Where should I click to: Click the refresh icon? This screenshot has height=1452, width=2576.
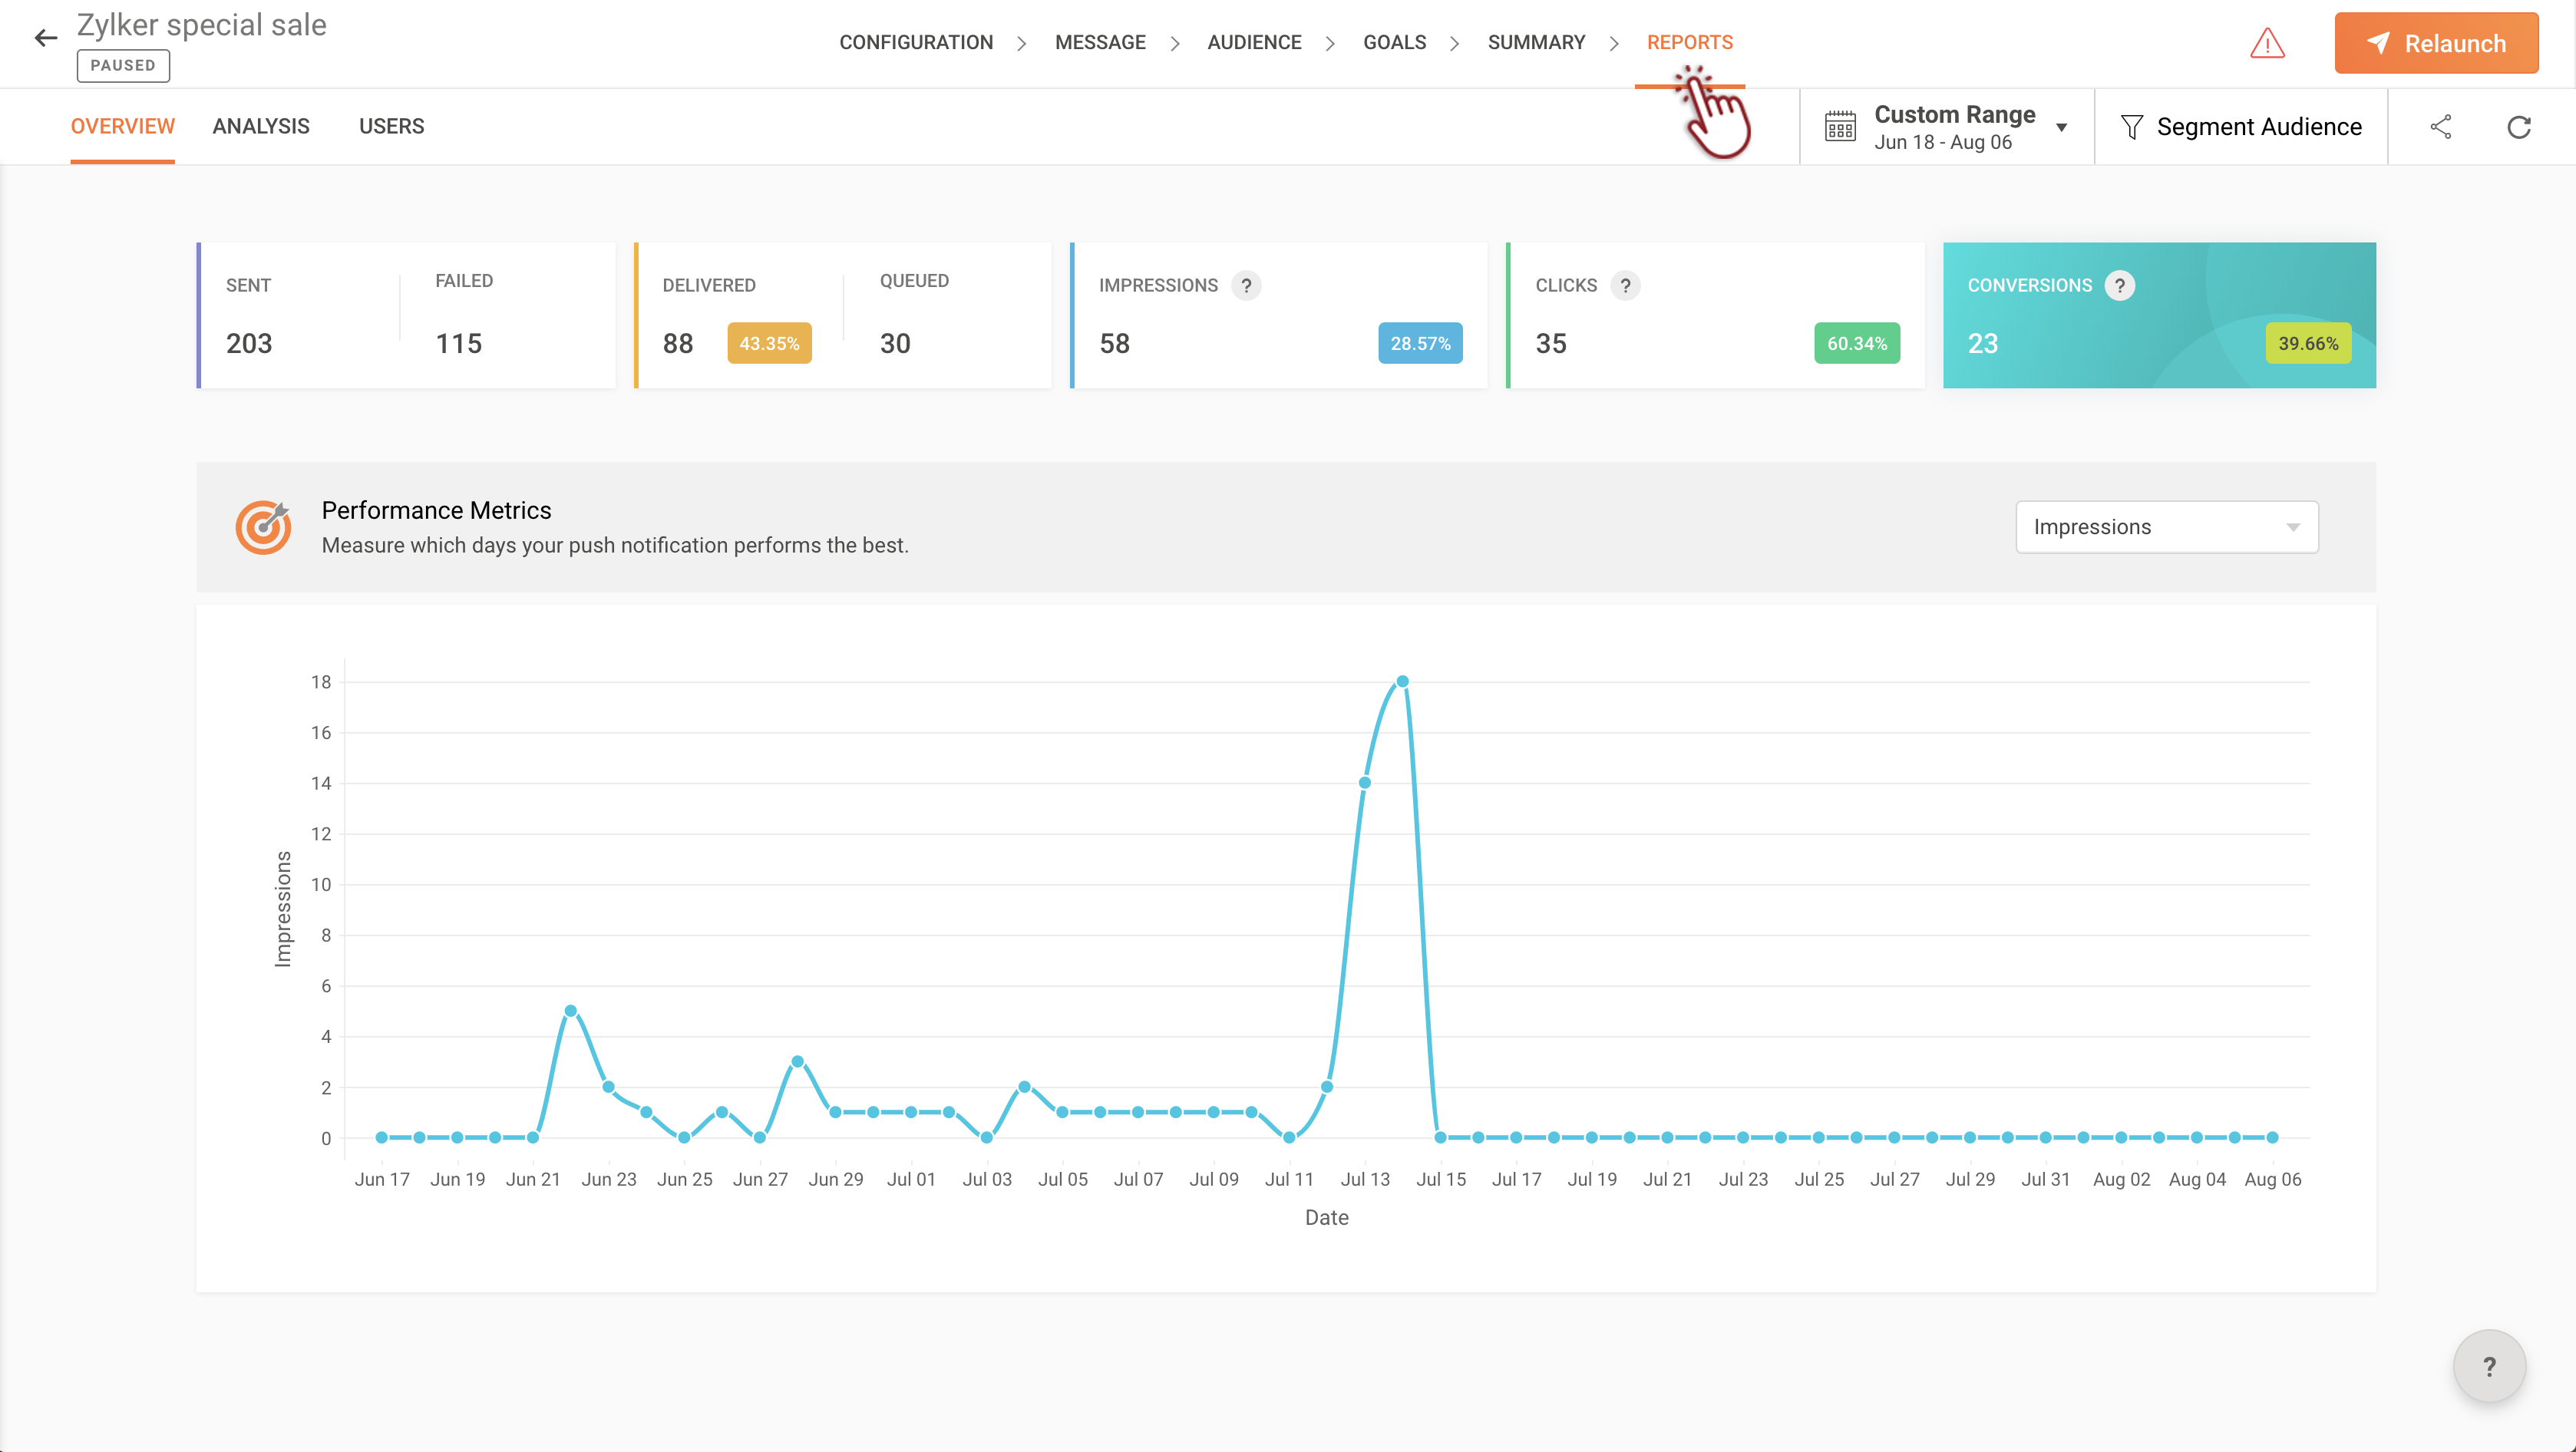[2519, 127]
